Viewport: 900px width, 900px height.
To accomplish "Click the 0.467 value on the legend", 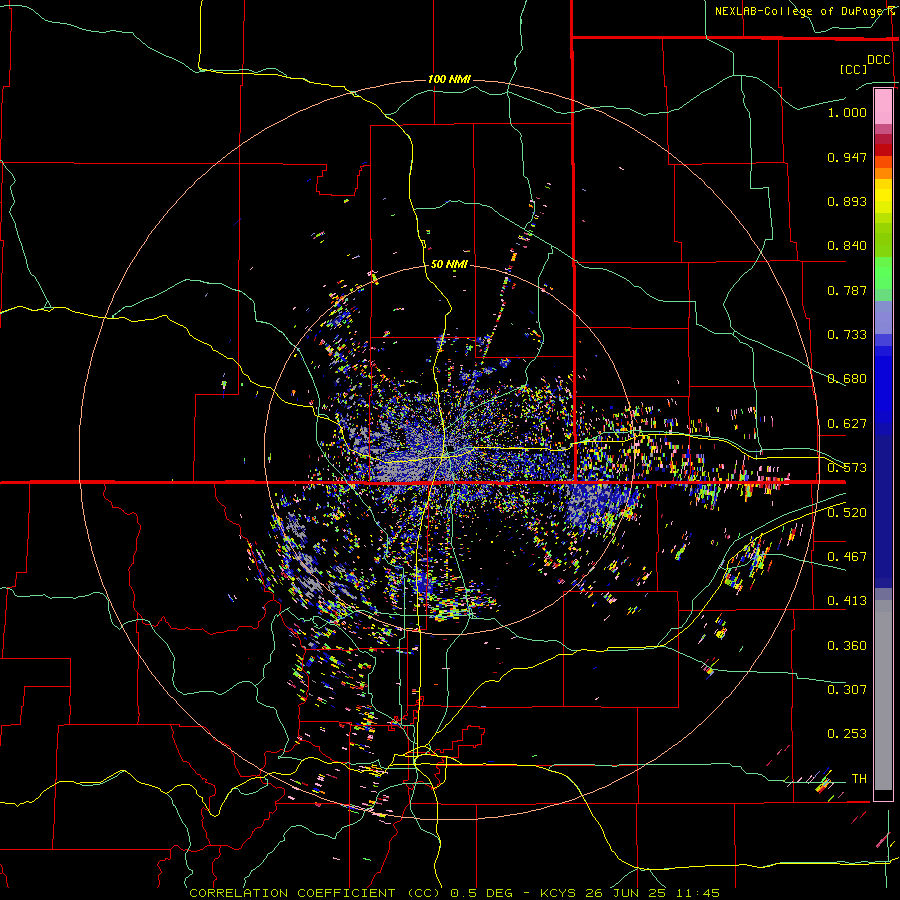I will click(847, 557).
